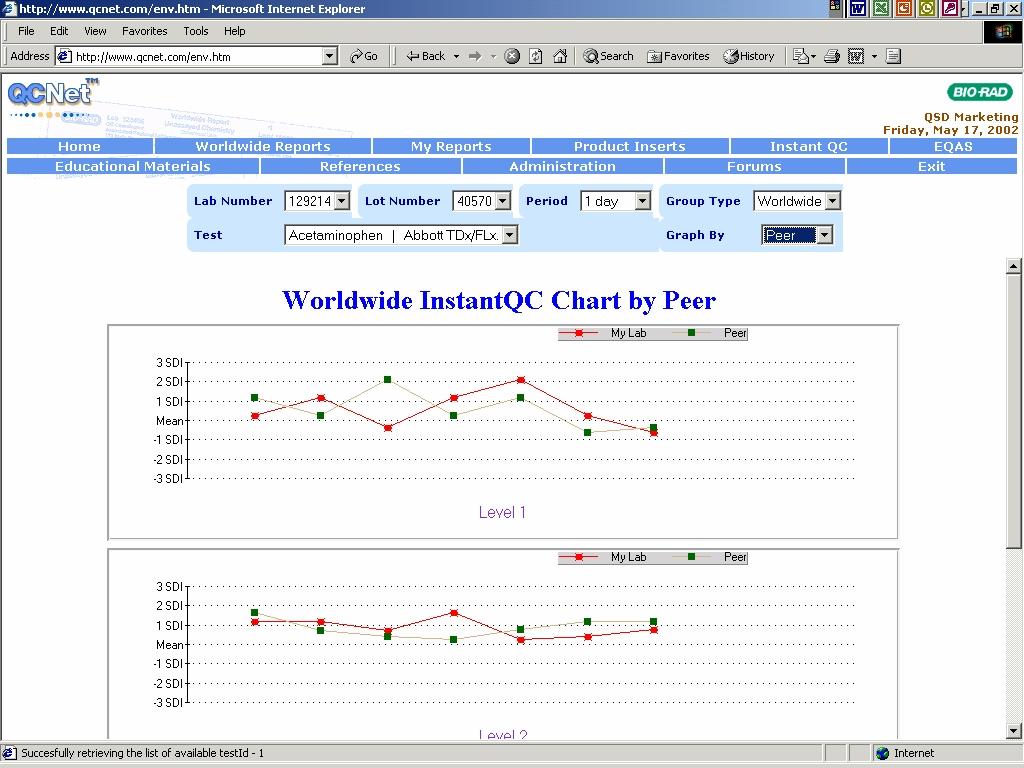Open the References section

(360, 166)
